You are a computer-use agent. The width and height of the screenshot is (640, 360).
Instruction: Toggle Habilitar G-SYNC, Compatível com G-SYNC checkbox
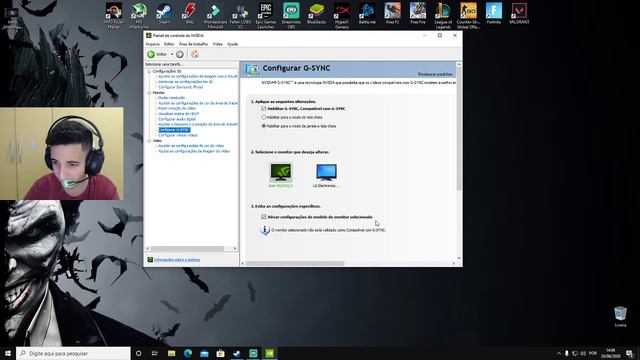tap(264, 109)
